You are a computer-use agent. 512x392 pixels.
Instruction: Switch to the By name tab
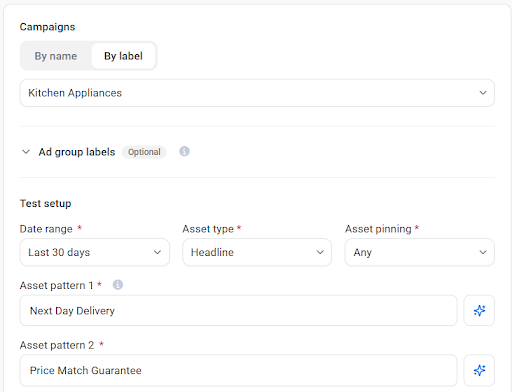click(56, 56)
